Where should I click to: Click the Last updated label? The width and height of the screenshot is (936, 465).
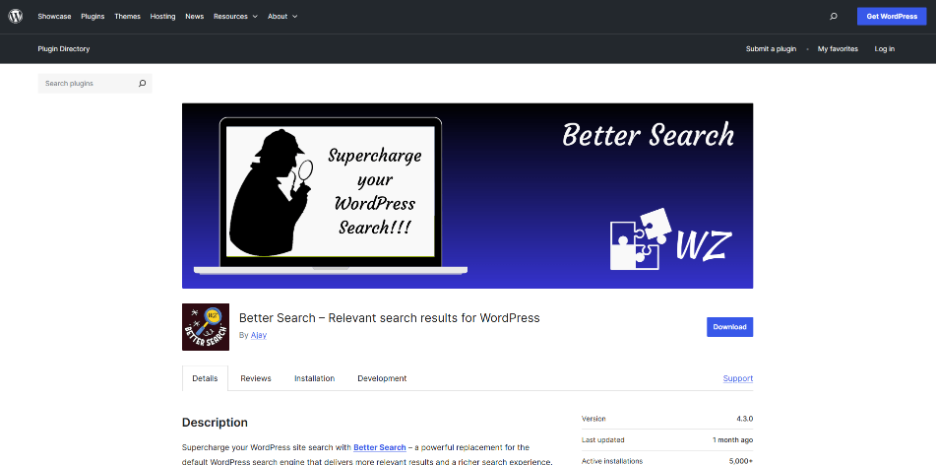(x=603, y=440)
